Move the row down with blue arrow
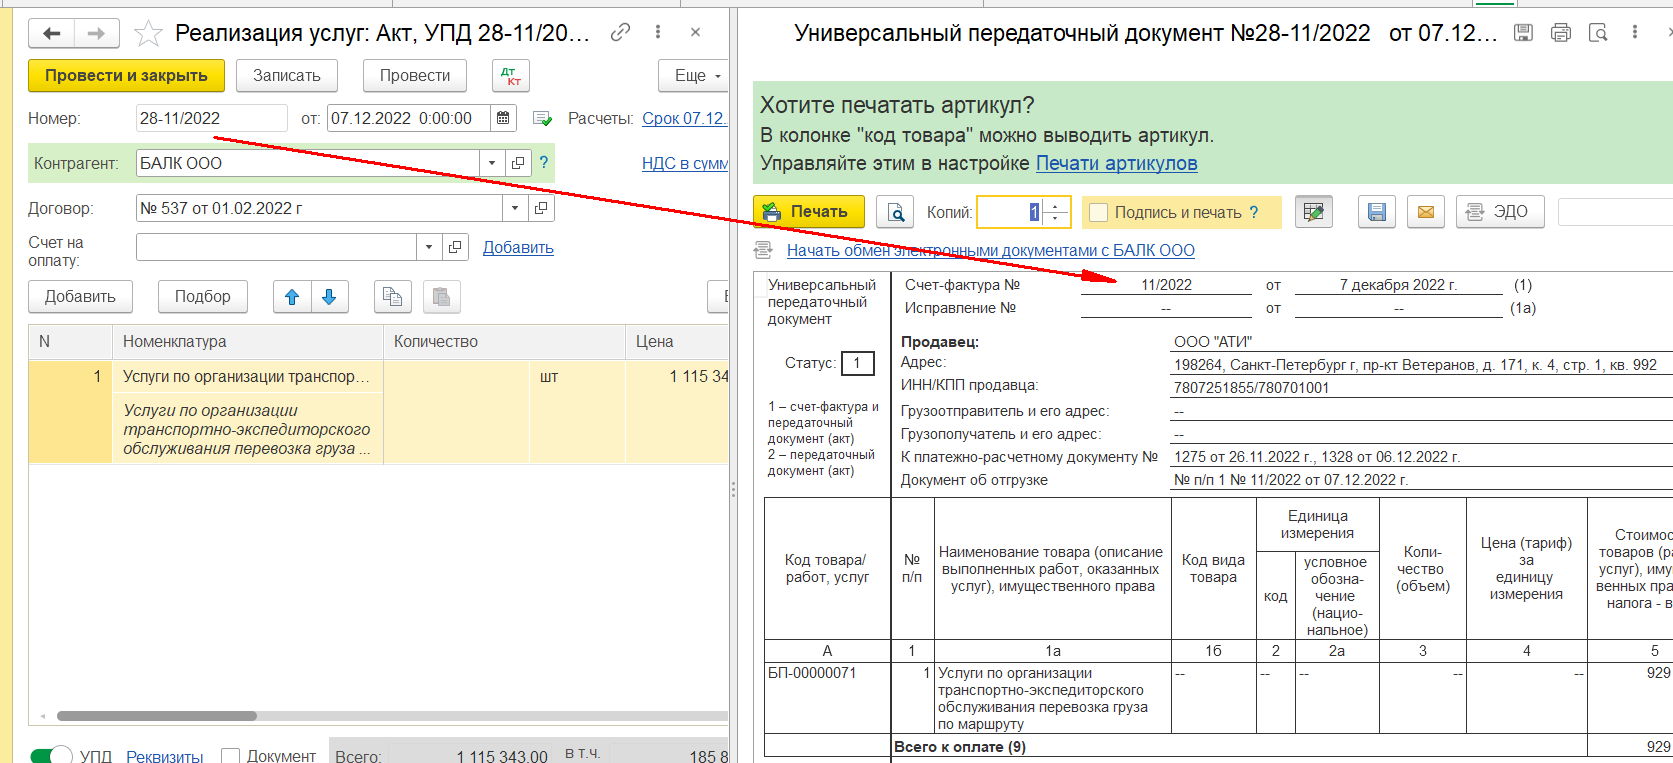1673x763 pixels. click(x=329, y=297)
